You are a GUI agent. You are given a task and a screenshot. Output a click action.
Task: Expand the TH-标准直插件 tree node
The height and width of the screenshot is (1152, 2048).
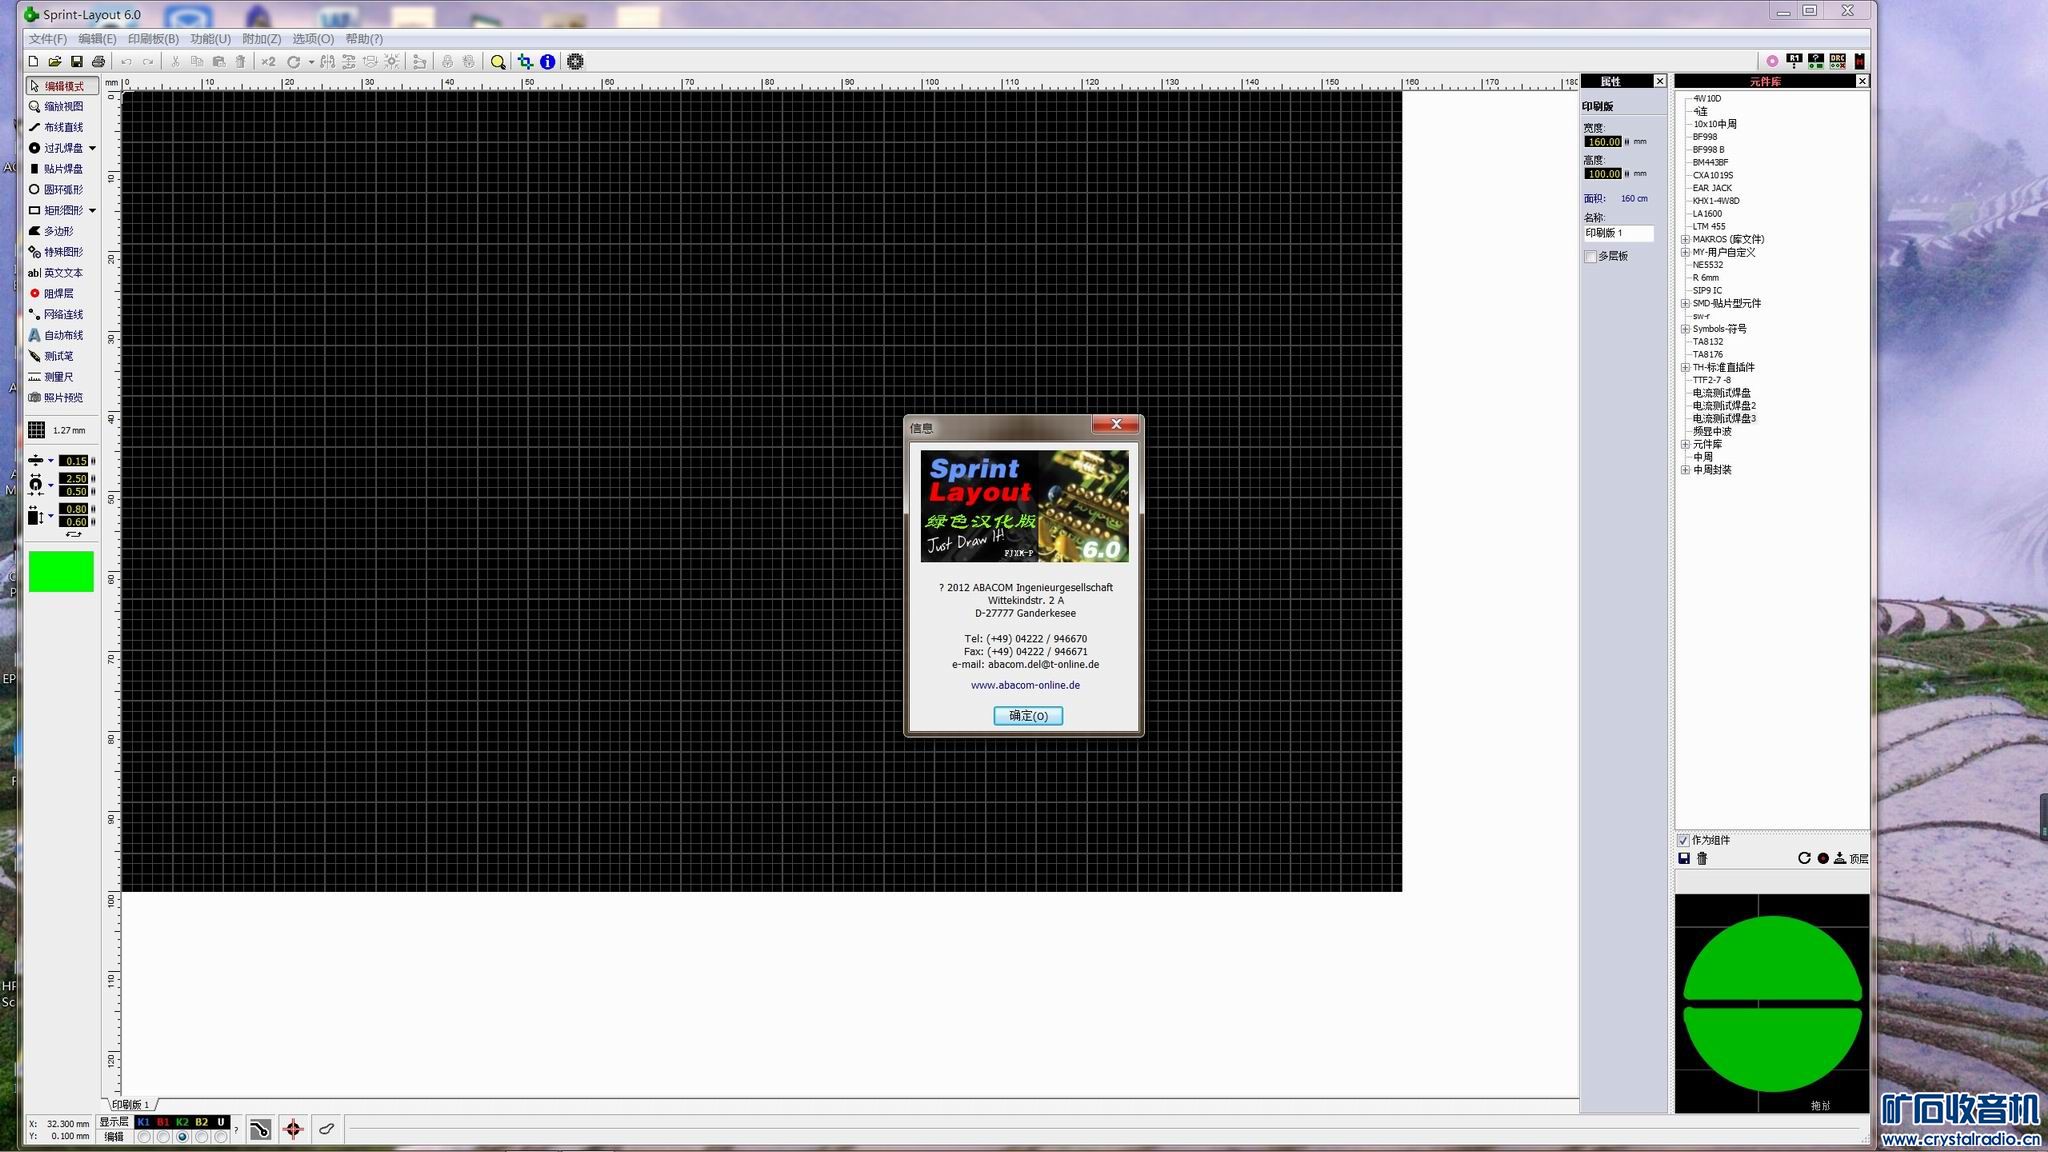click(x=1685, y=367)
